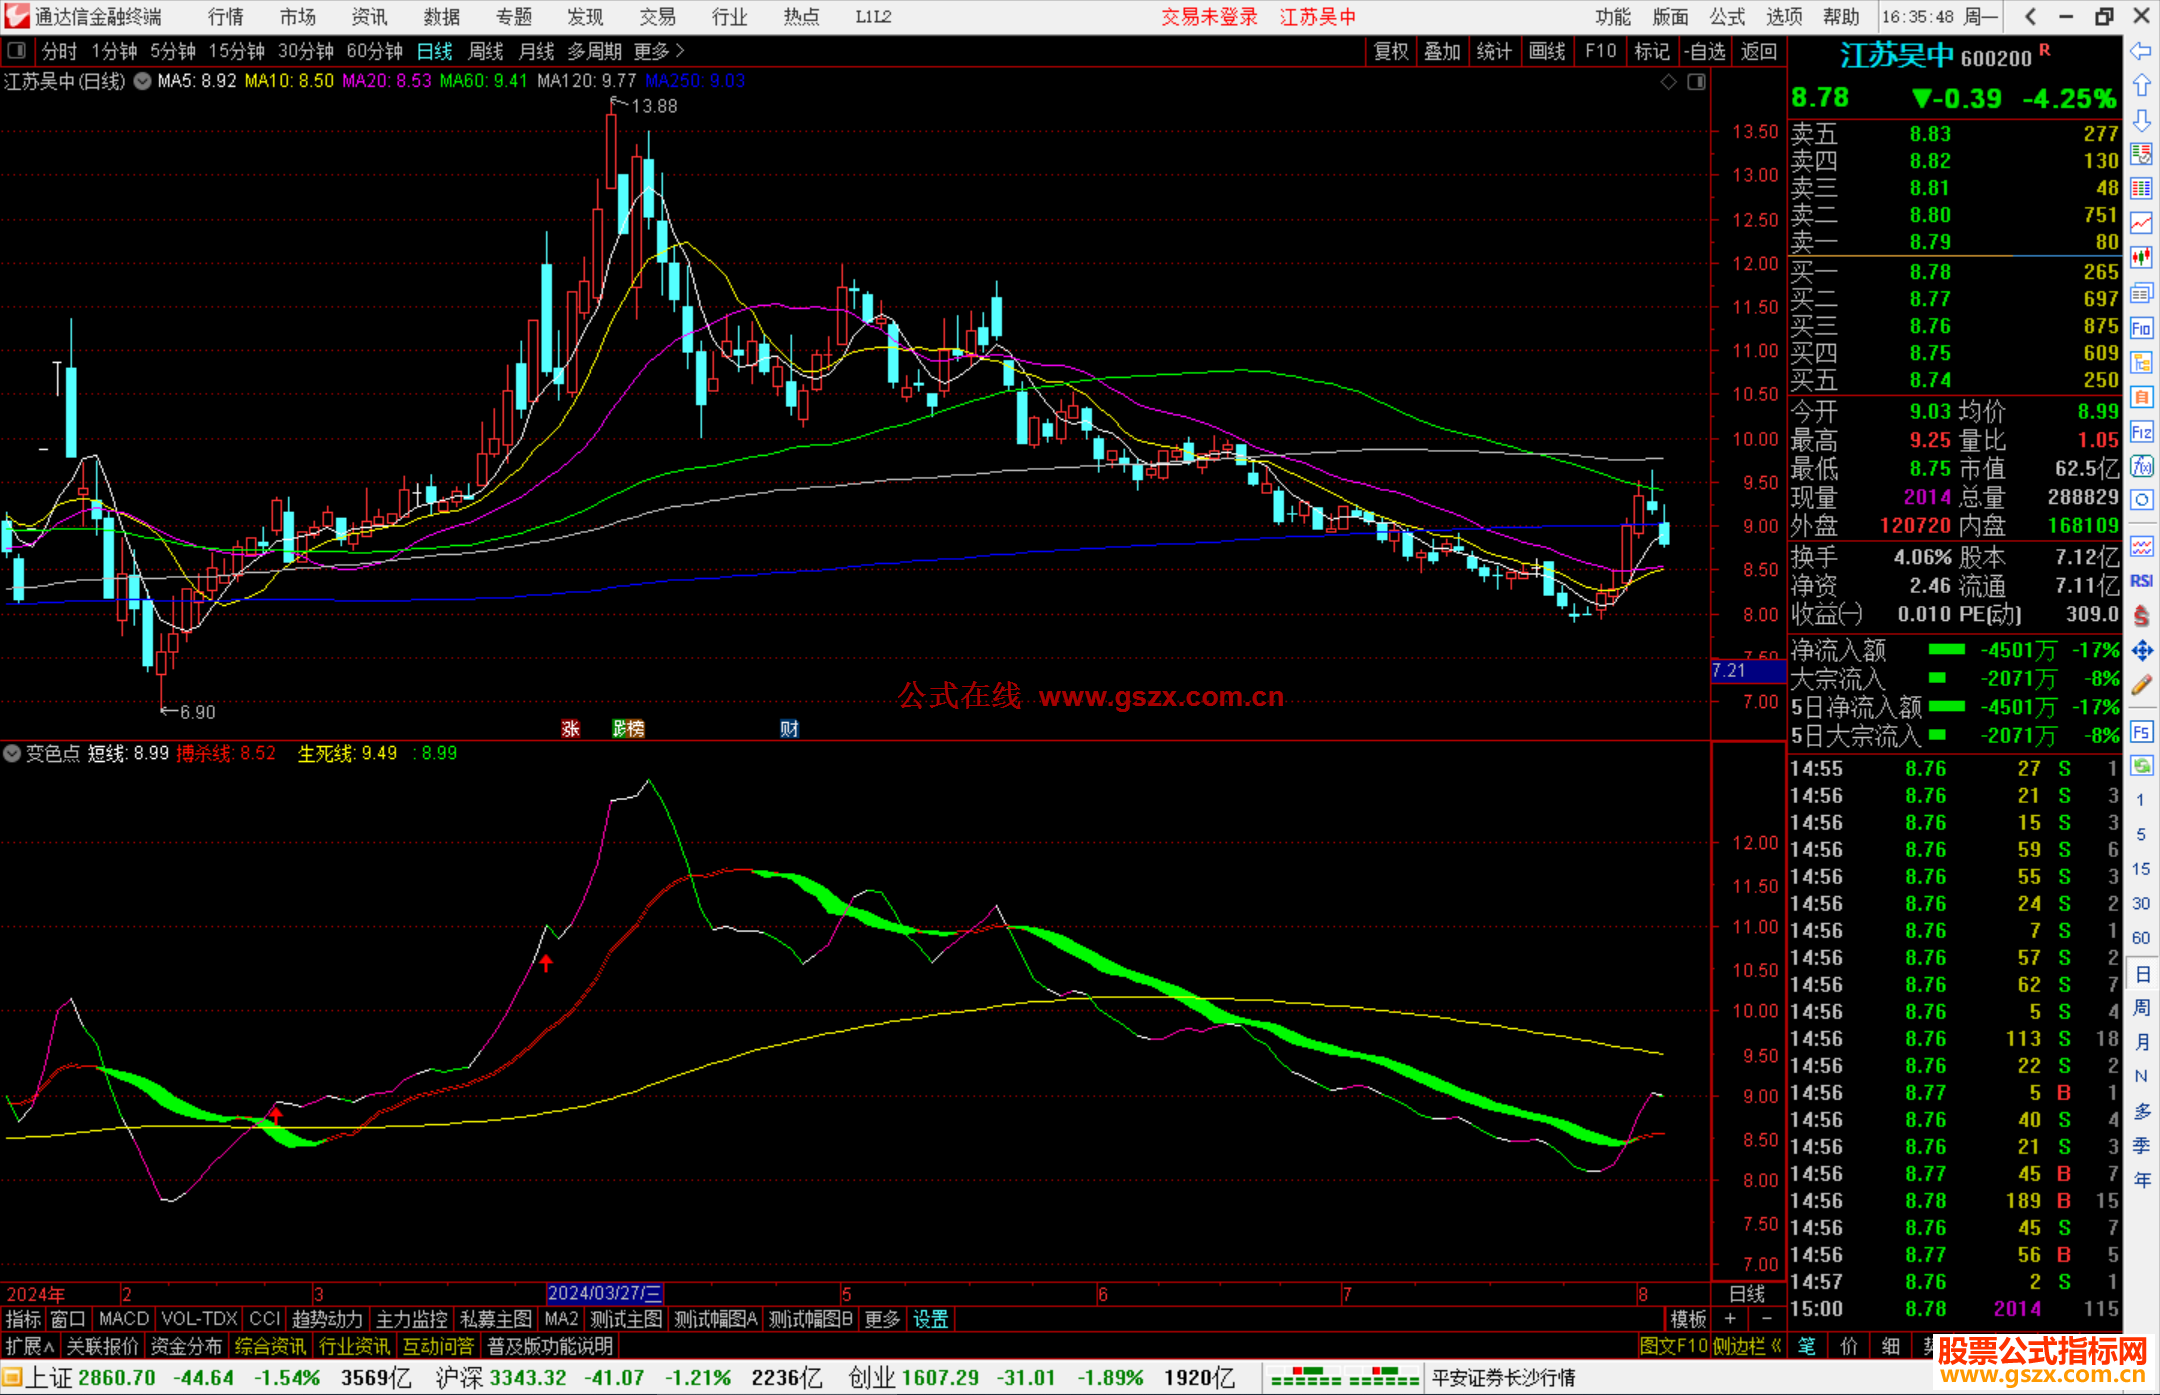Toggle the MA indicator circle button on main chart

[x=143, y=81]
